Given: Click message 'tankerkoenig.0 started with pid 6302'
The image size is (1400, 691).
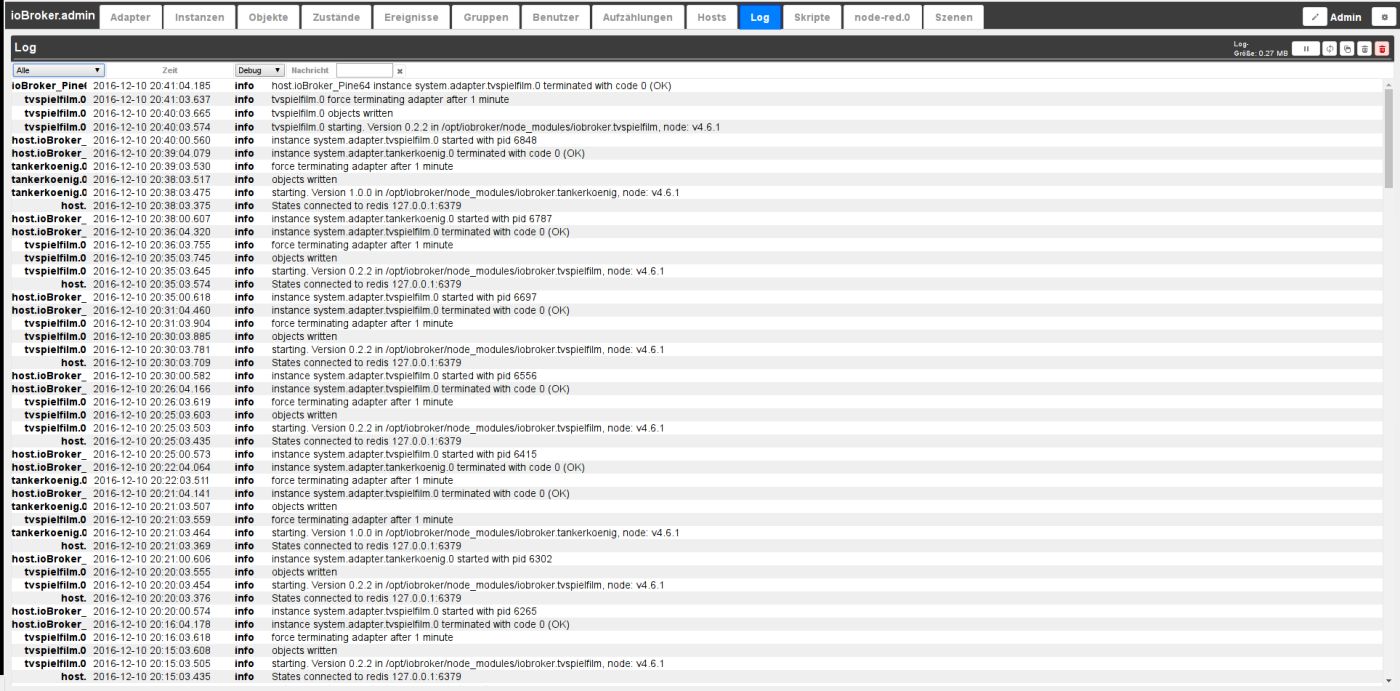Looking at the screenshot, I should click(x=412, y=558).
